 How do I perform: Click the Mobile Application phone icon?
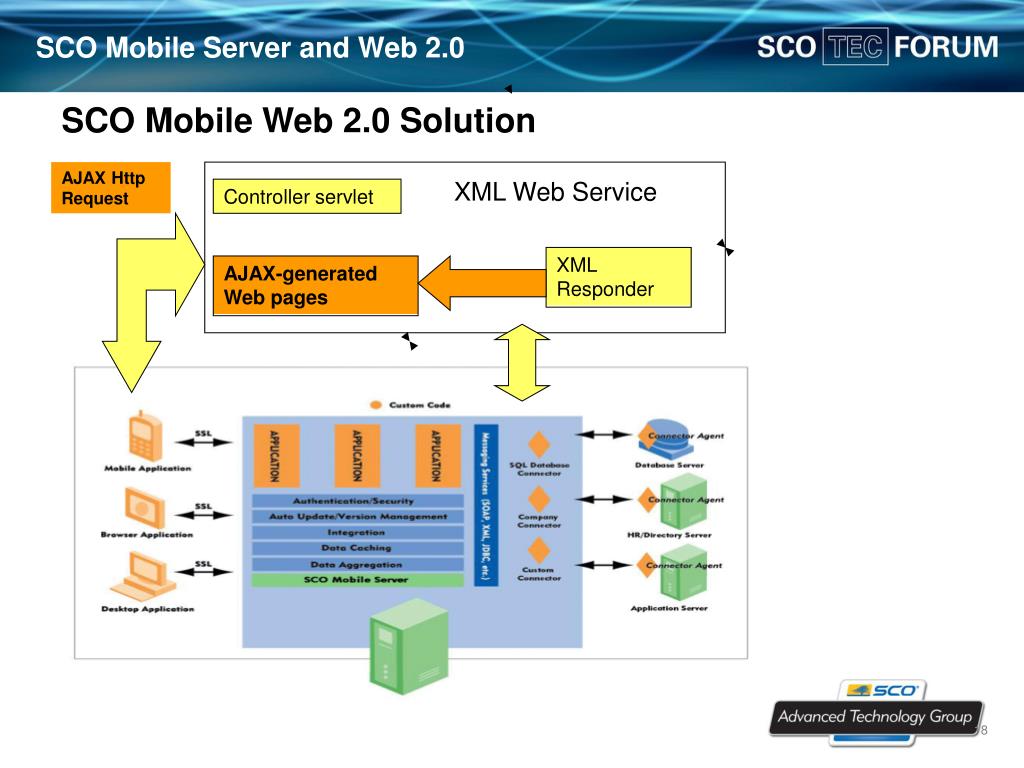[145, 436]
